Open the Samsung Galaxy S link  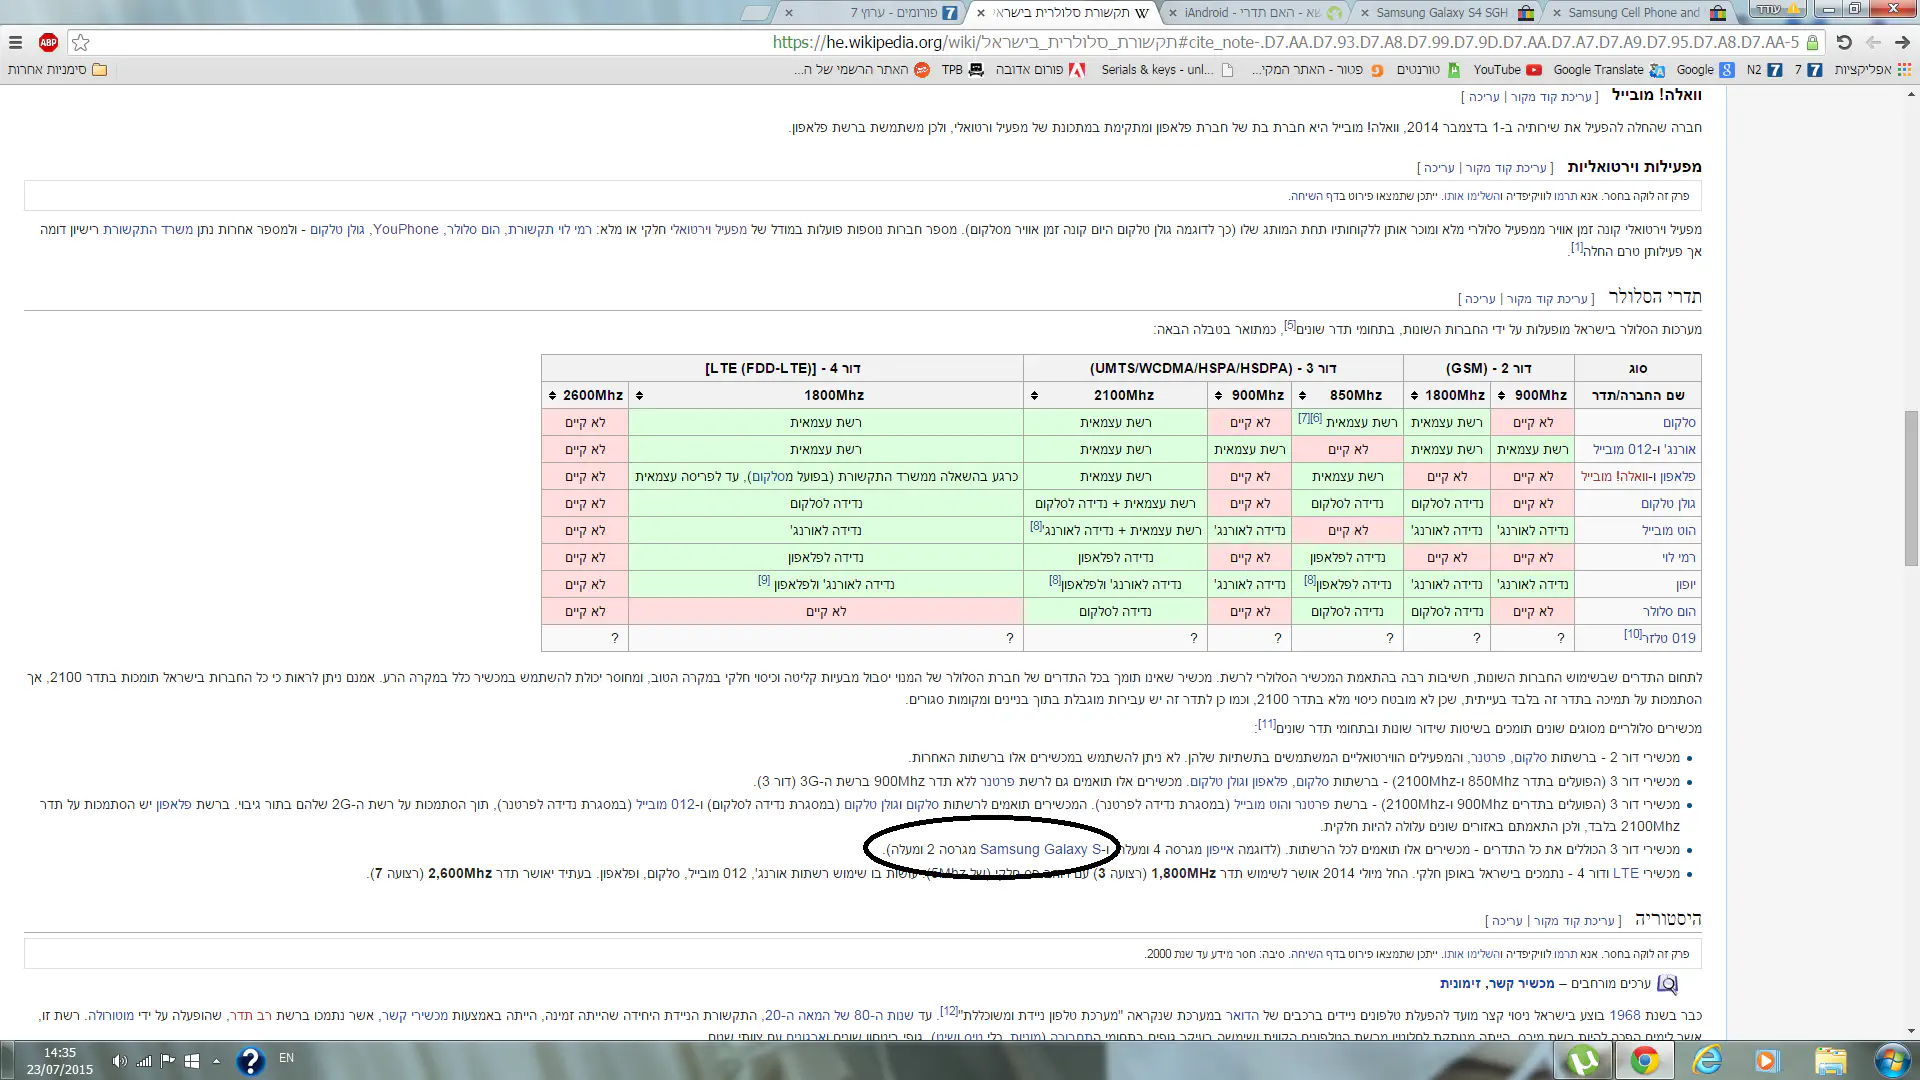click(x=1042, y=850)
